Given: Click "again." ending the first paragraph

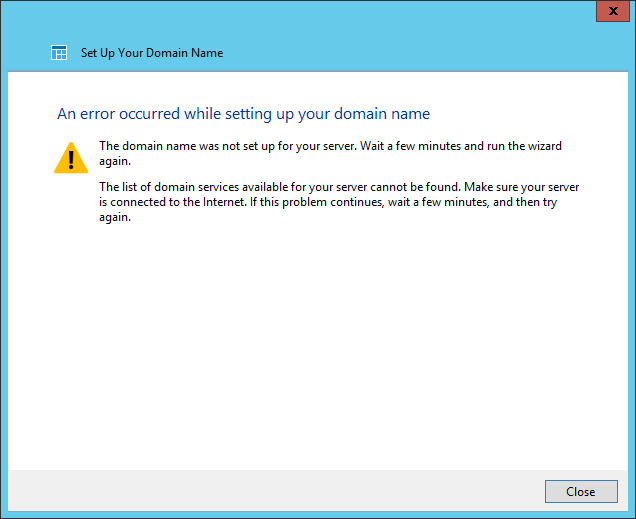Looking at the screenshot, I should tap(115, 160).
